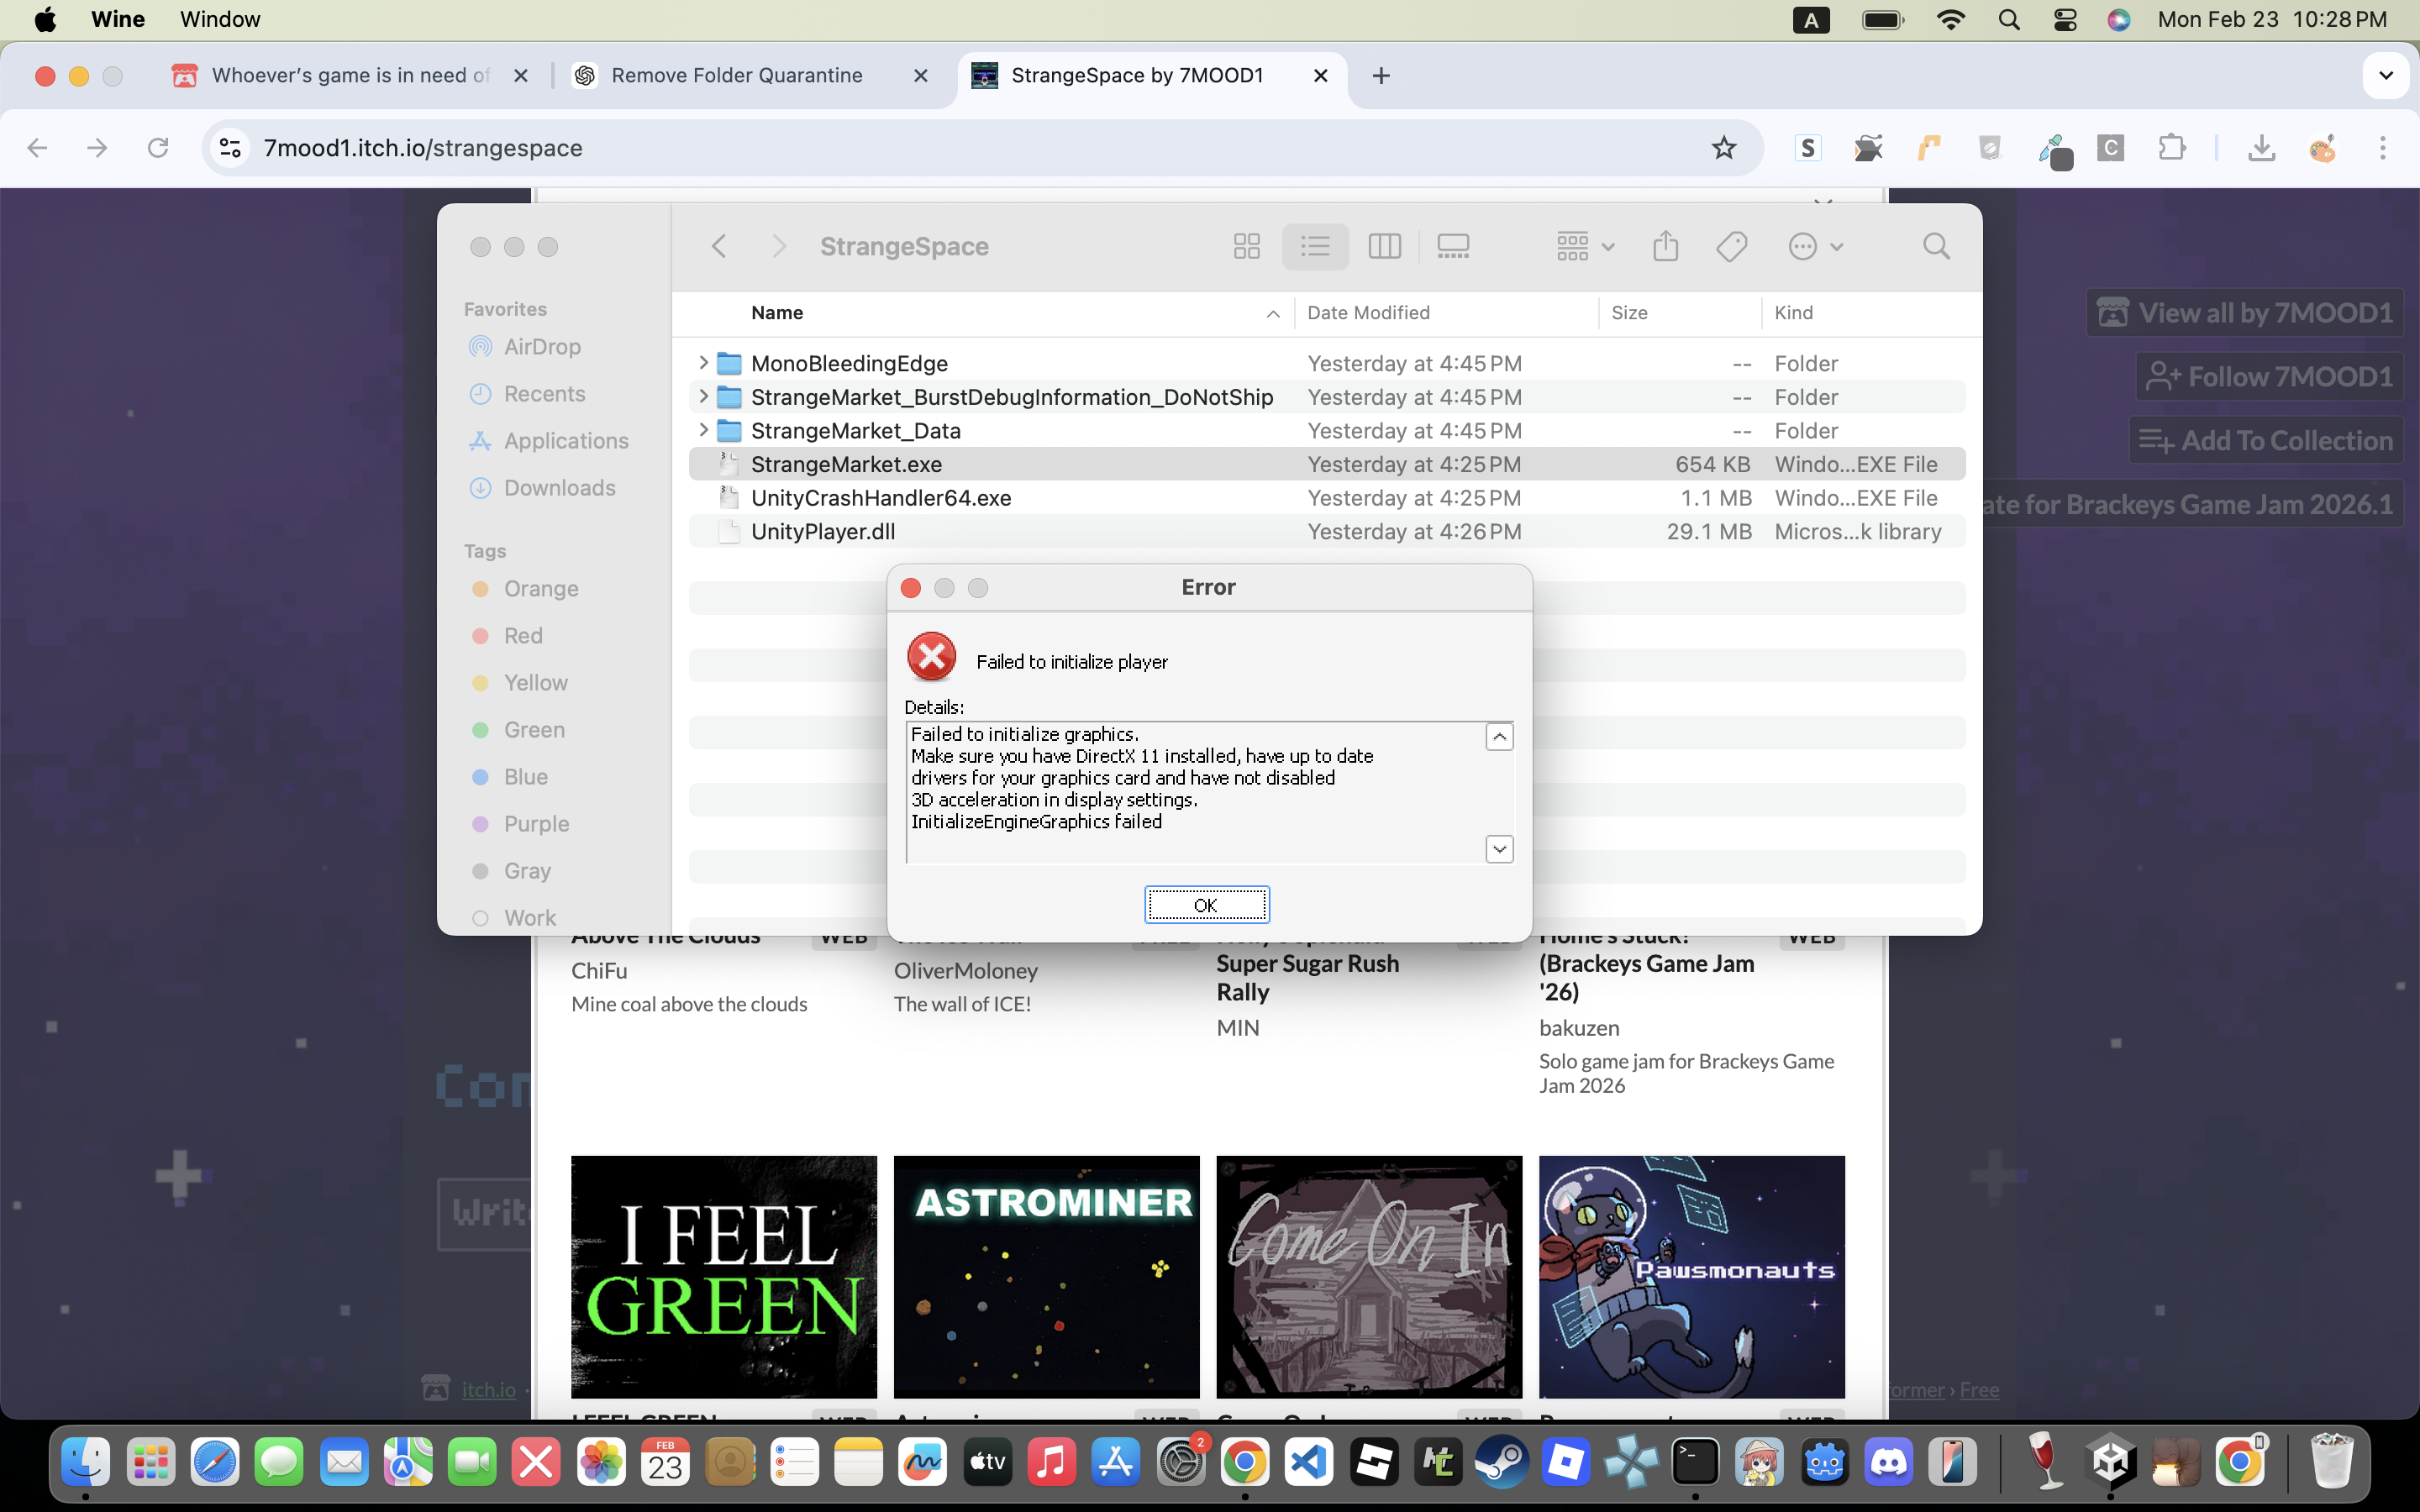Select the Purple tag in sidebar
2420x1512 pixels.
(x=536, y=824)
